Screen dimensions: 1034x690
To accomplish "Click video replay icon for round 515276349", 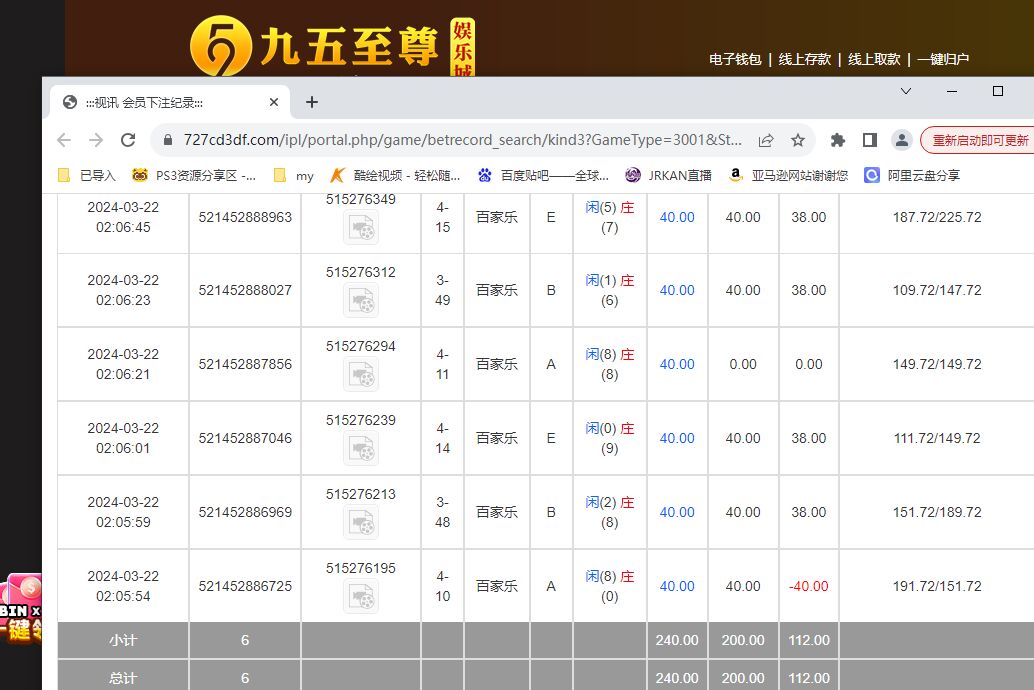I will pyautogui.click(x=360, y=228).
